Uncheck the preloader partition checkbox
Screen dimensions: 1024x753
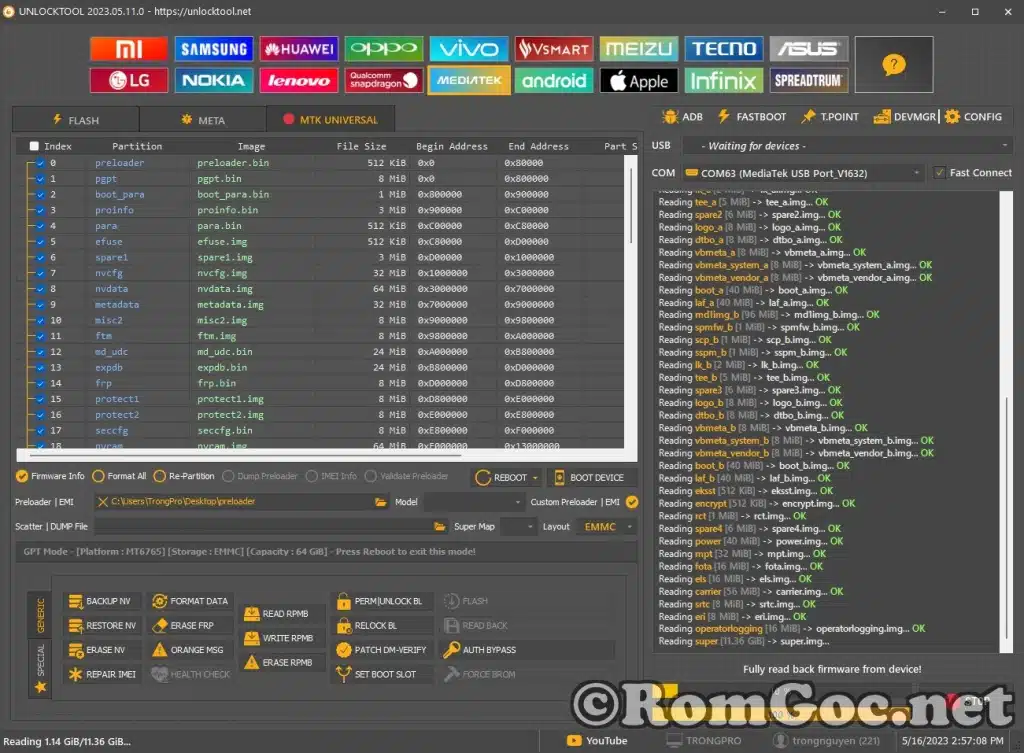point(40,163)
